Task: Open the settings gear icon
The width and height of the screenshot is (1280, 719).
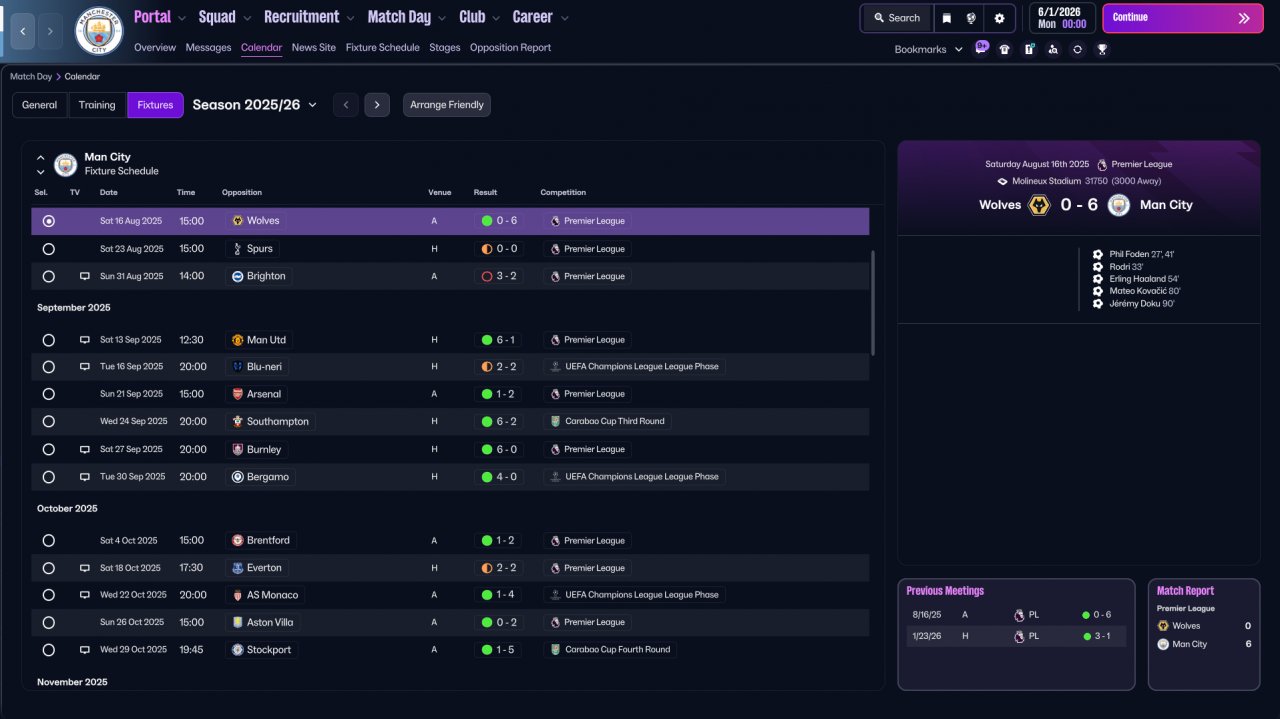Action: [999, 18]
